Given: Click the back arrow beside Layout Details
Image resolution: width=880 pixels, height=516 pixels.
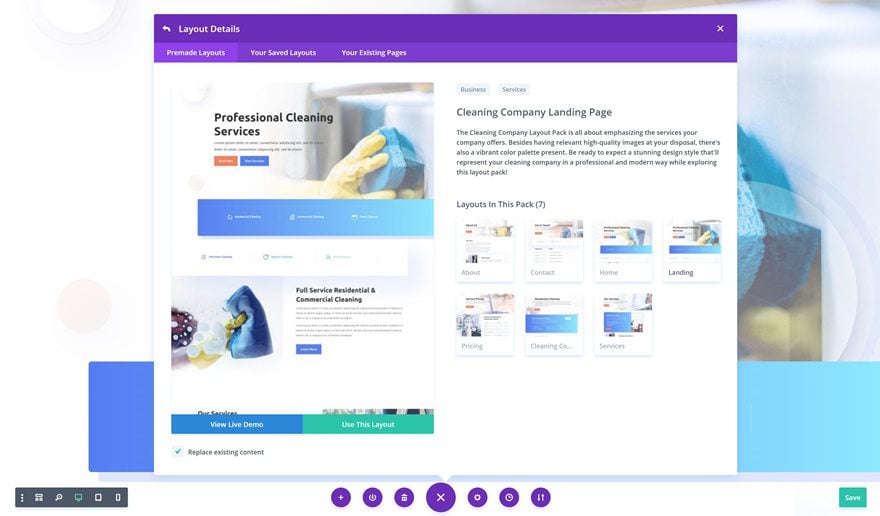Looking at the screenshot, I should click(x=166, y=29).
